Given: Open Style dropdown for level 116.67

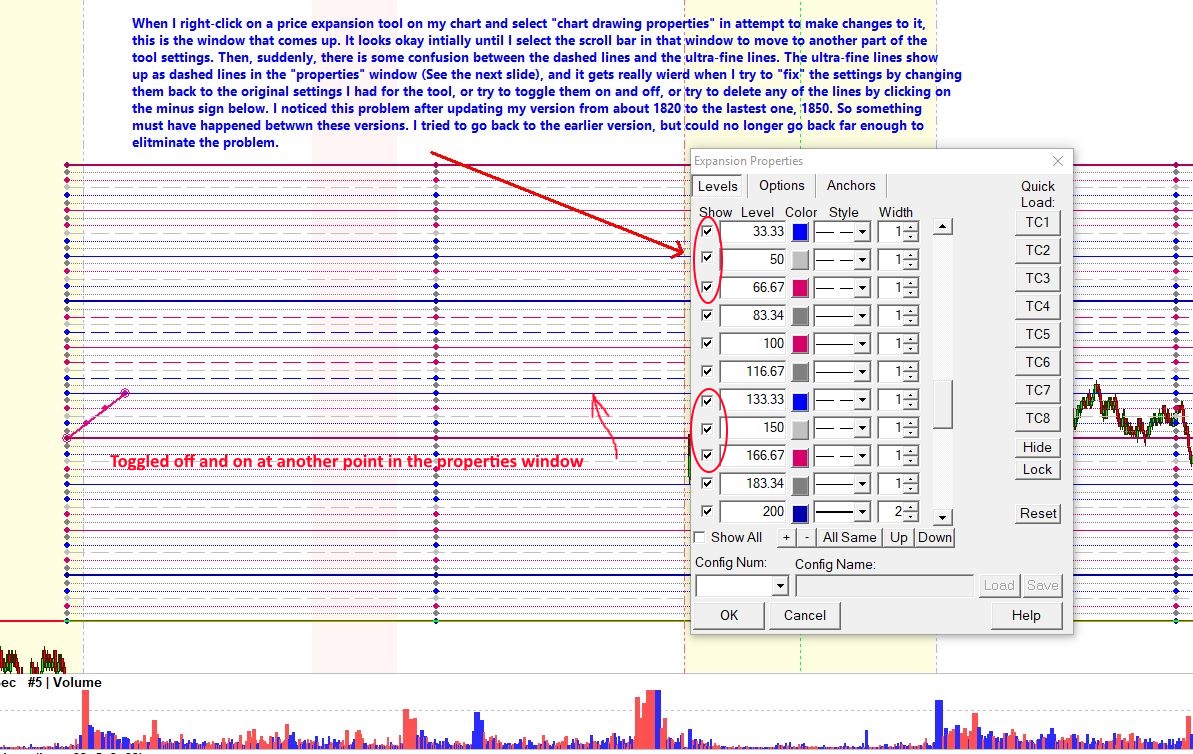Looking at the screenshot, I should click(x=862, y=372).
